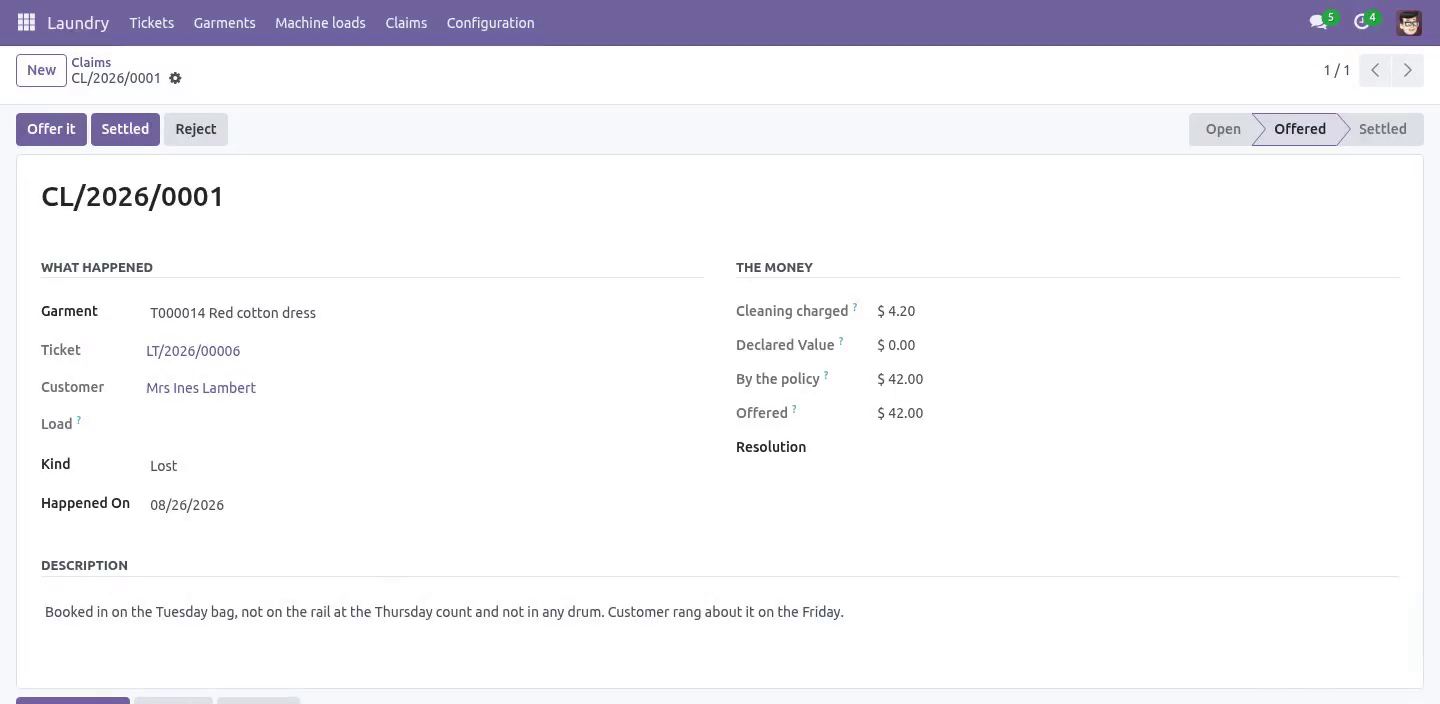Open the Claims menu in navbar
Viewport: 1440px width, 704px height.
pyautogui.click(x=406, y=22)
